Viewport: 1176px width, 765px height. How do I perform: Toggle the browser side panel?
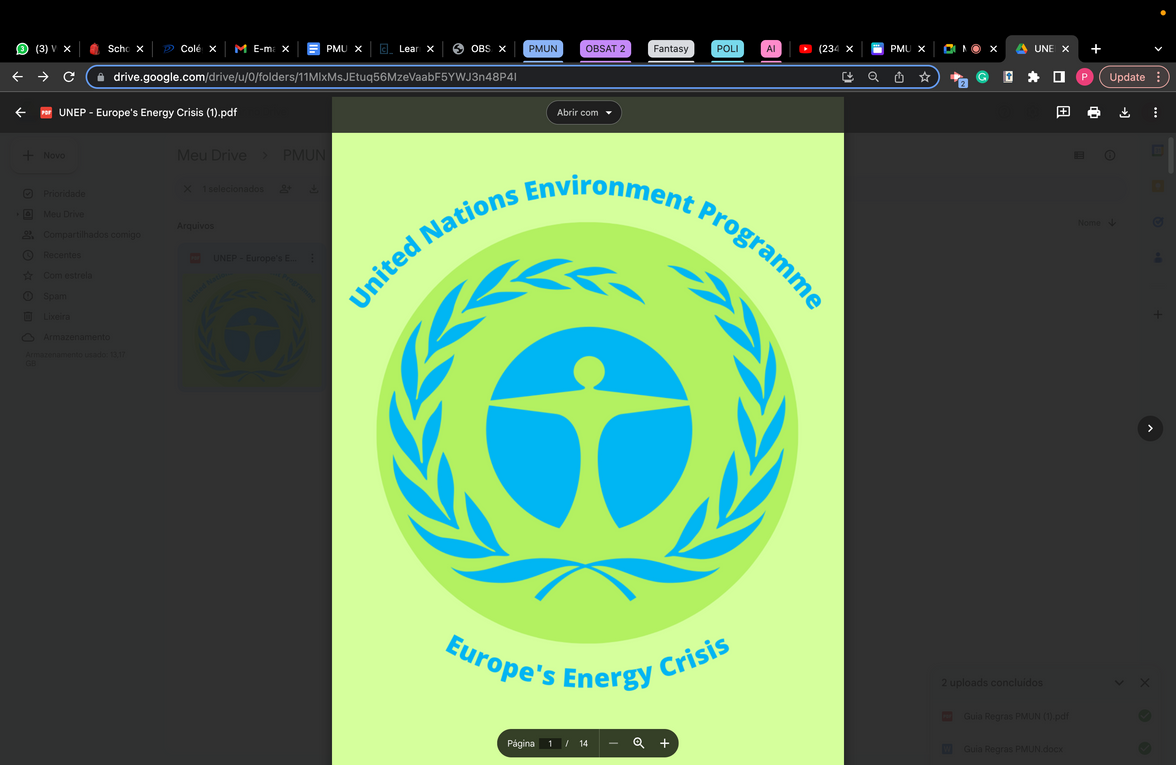[x=1059, y=76]
